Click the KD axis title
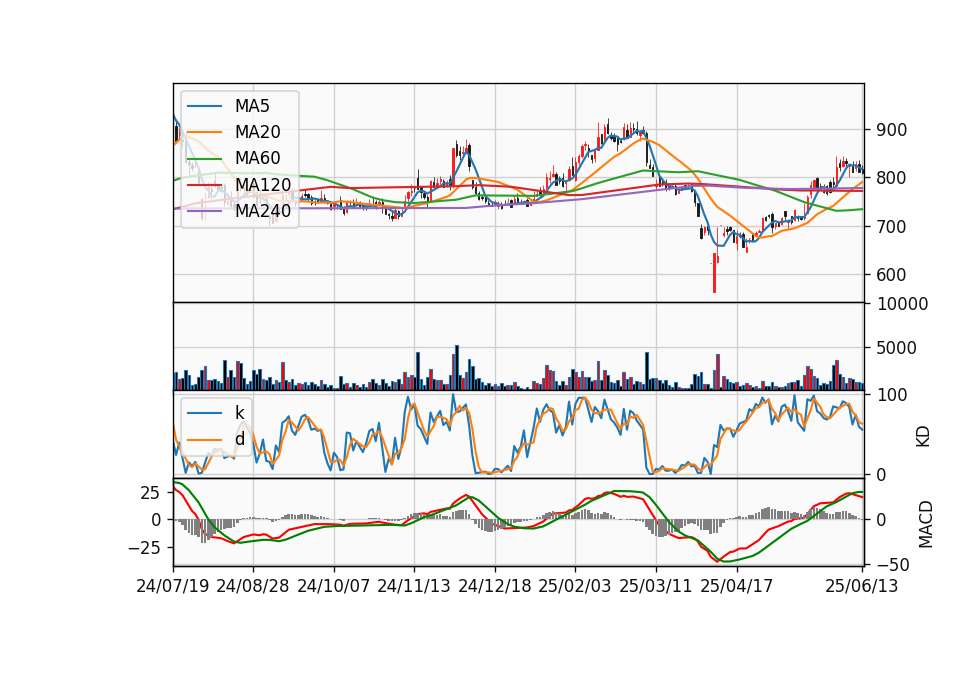960x690 pixels. pyautogui.click(x=923, y=436)
